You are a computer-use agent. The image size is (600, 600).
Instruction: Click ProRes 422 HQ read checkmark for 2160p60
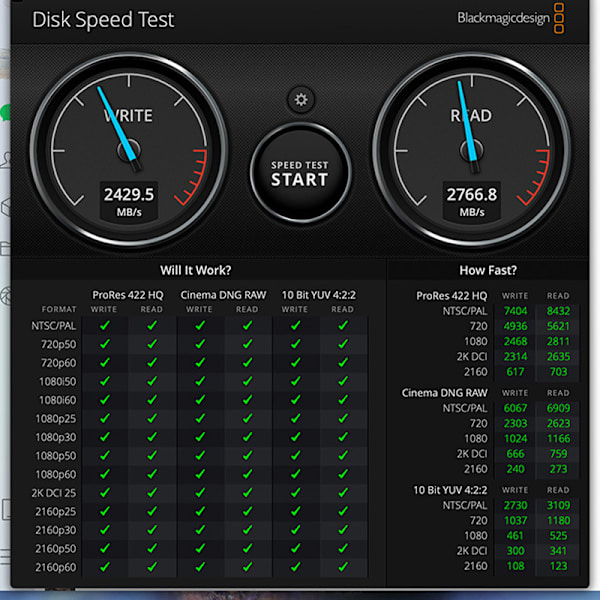[152, 567]
